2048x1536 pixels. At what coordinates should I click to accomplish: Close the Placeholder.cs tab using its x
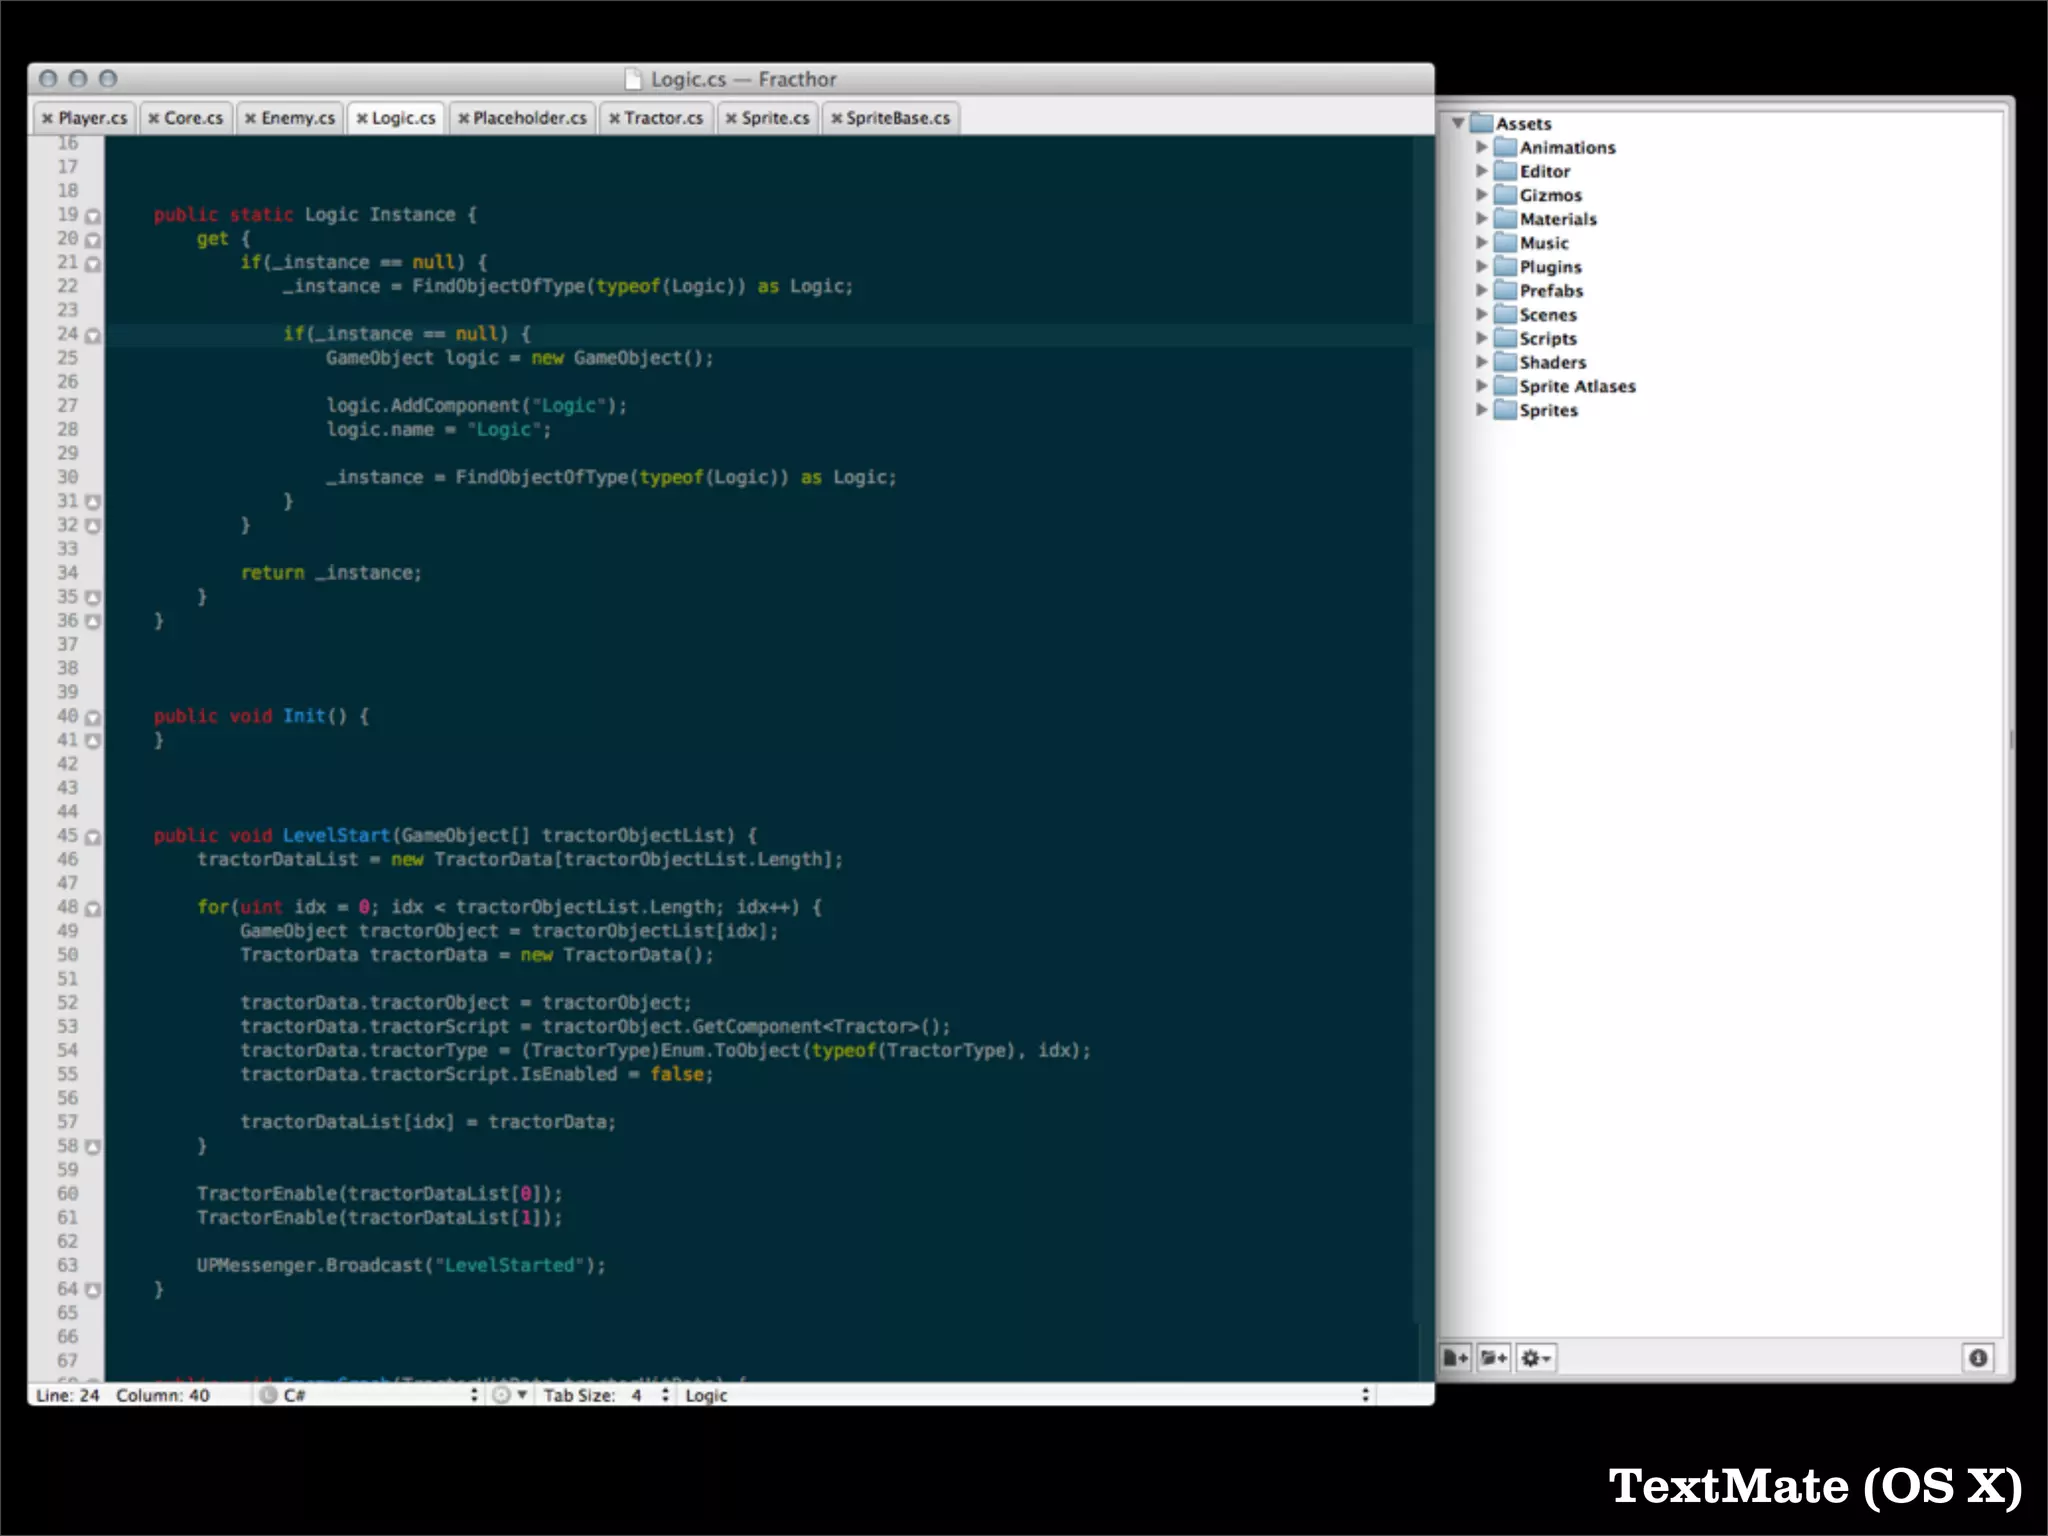pyautogui.click(x=463, y=118)
